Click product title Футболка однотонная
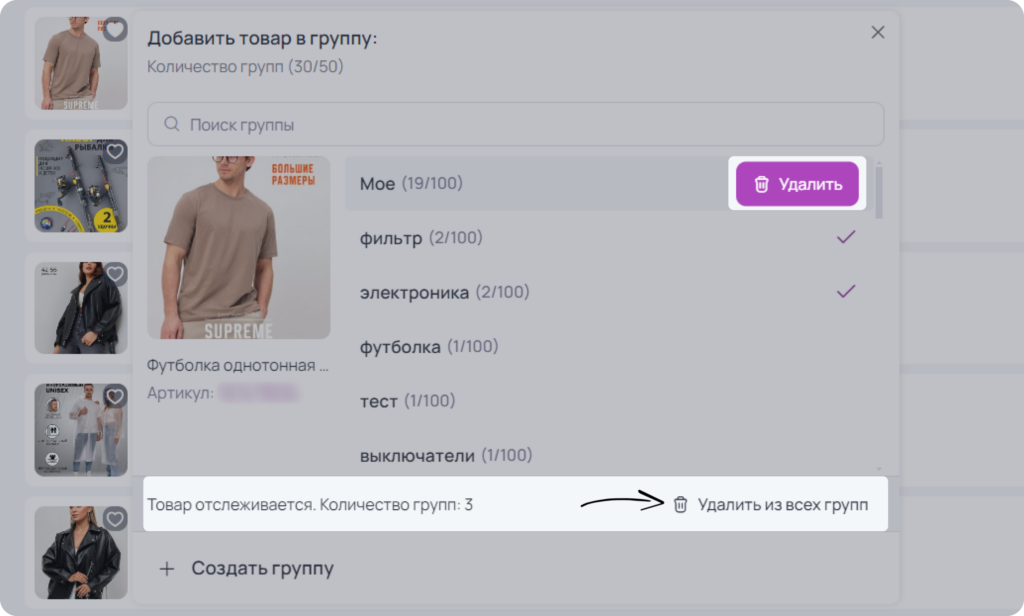Screen dimensions: 1024x616 [x=238, y=365]
